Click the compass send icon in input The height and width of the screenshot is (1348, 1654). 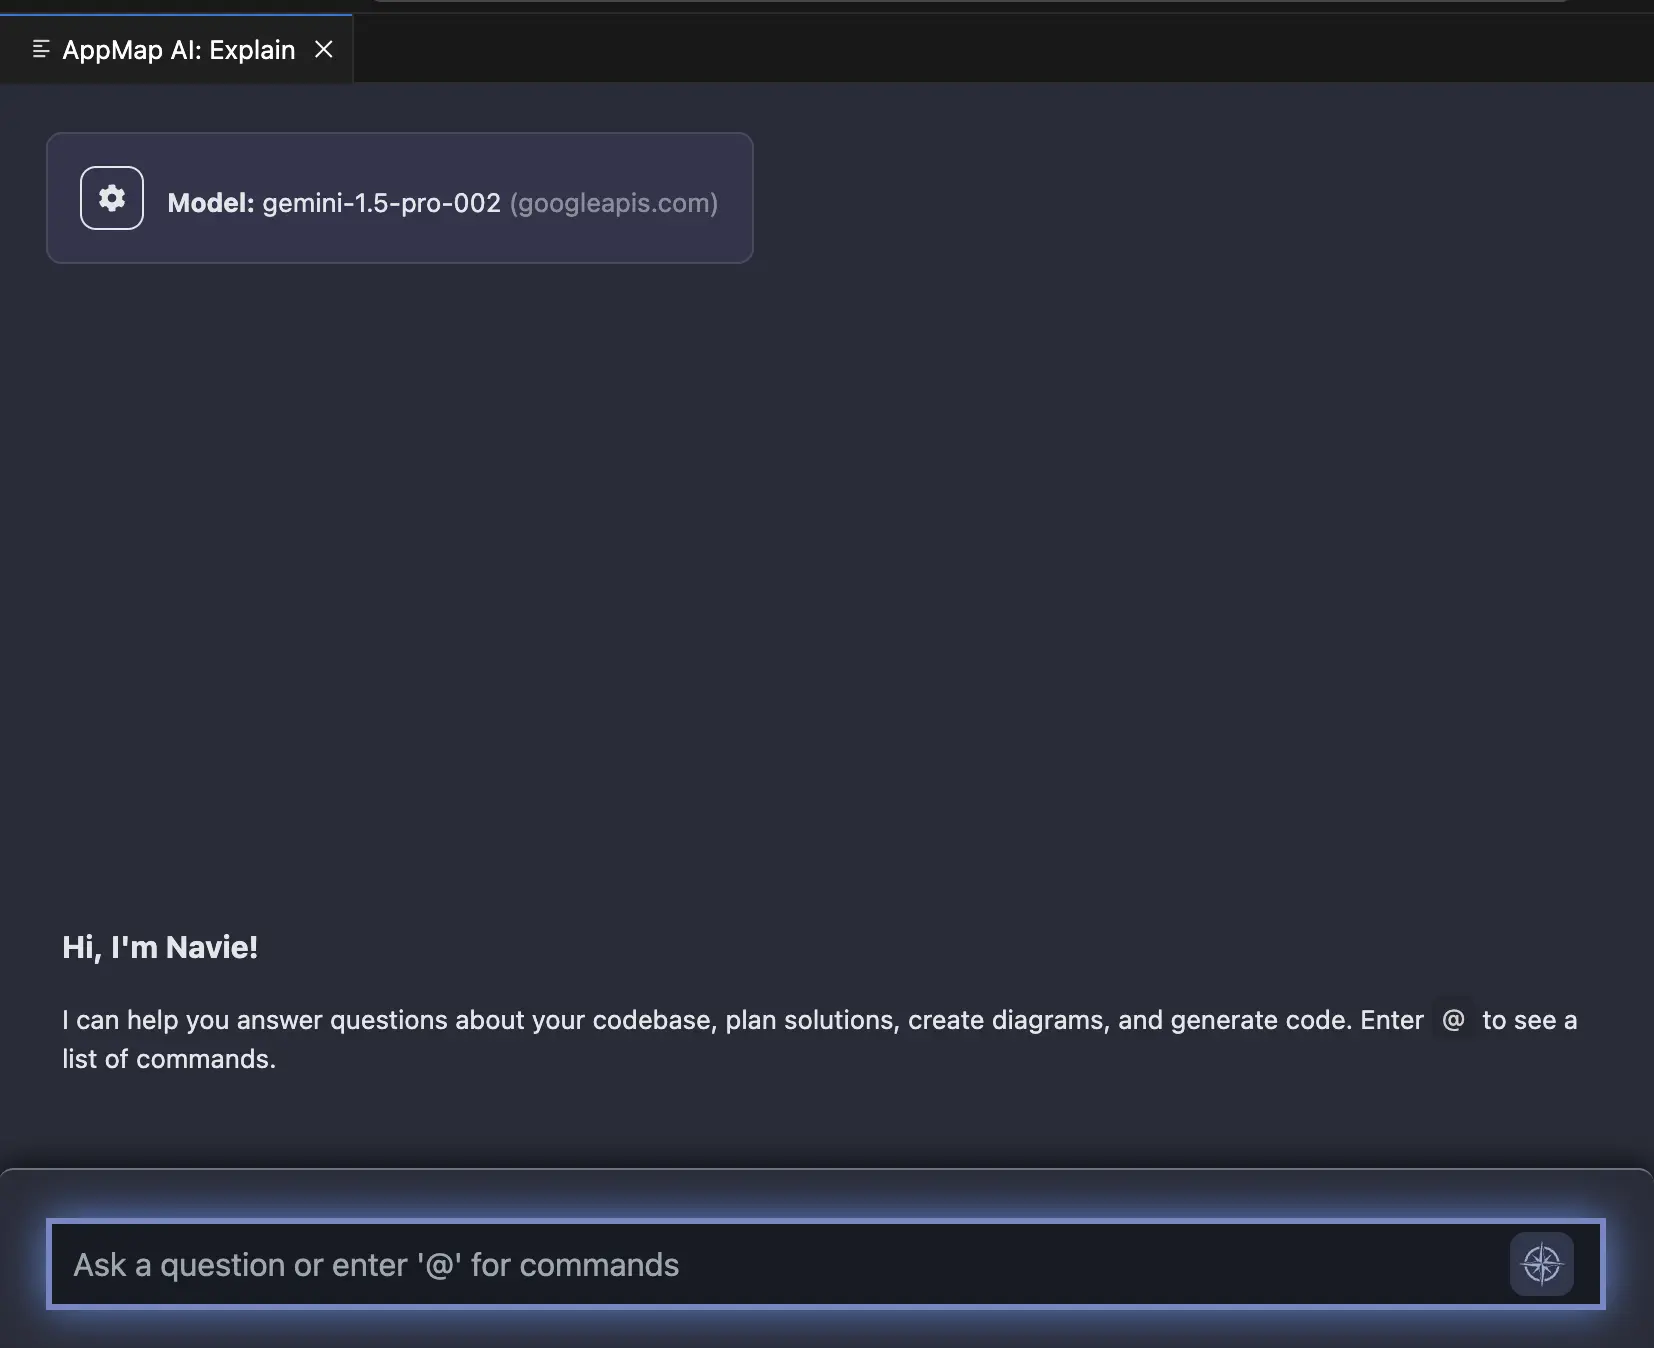1541,1264
